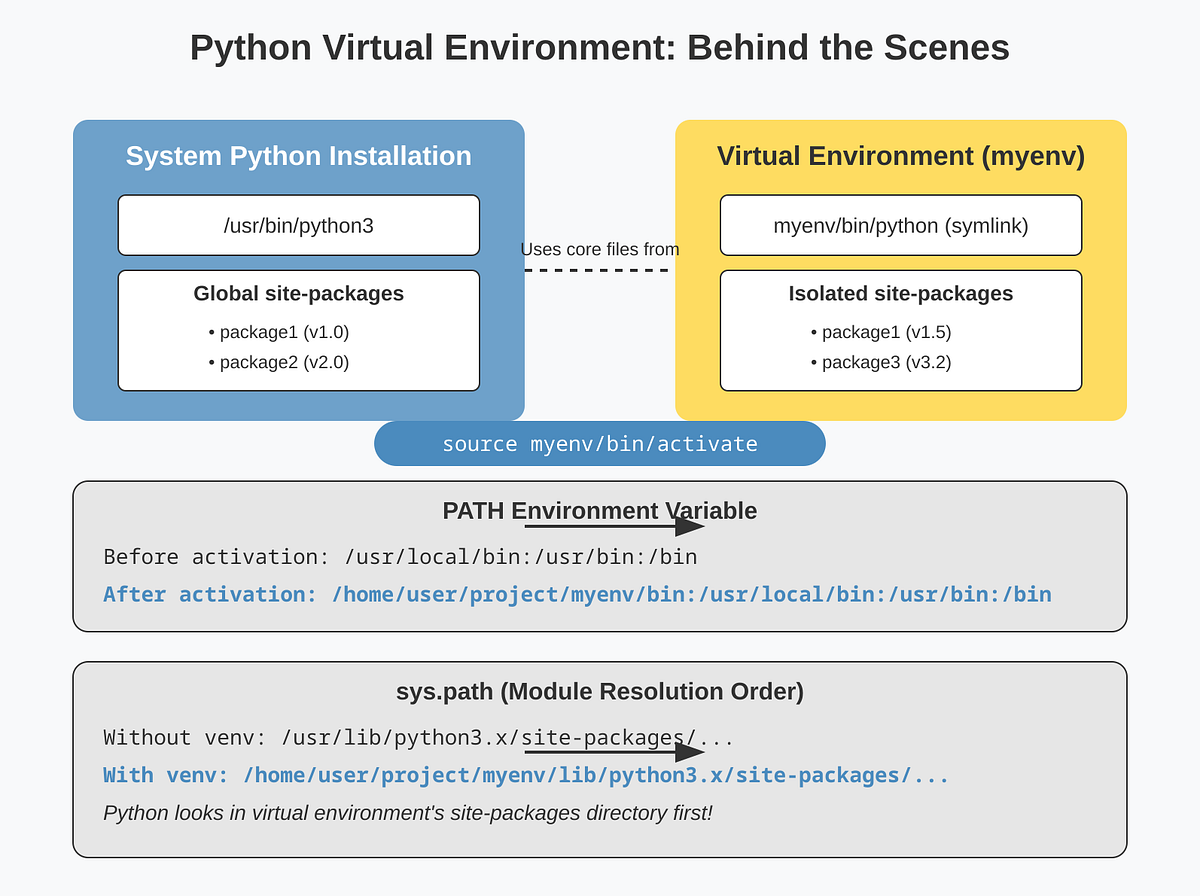Expand the PATH Environment Variable section
The height and width of the screenshot is (896, 1200).
click(x=599, y=555)
